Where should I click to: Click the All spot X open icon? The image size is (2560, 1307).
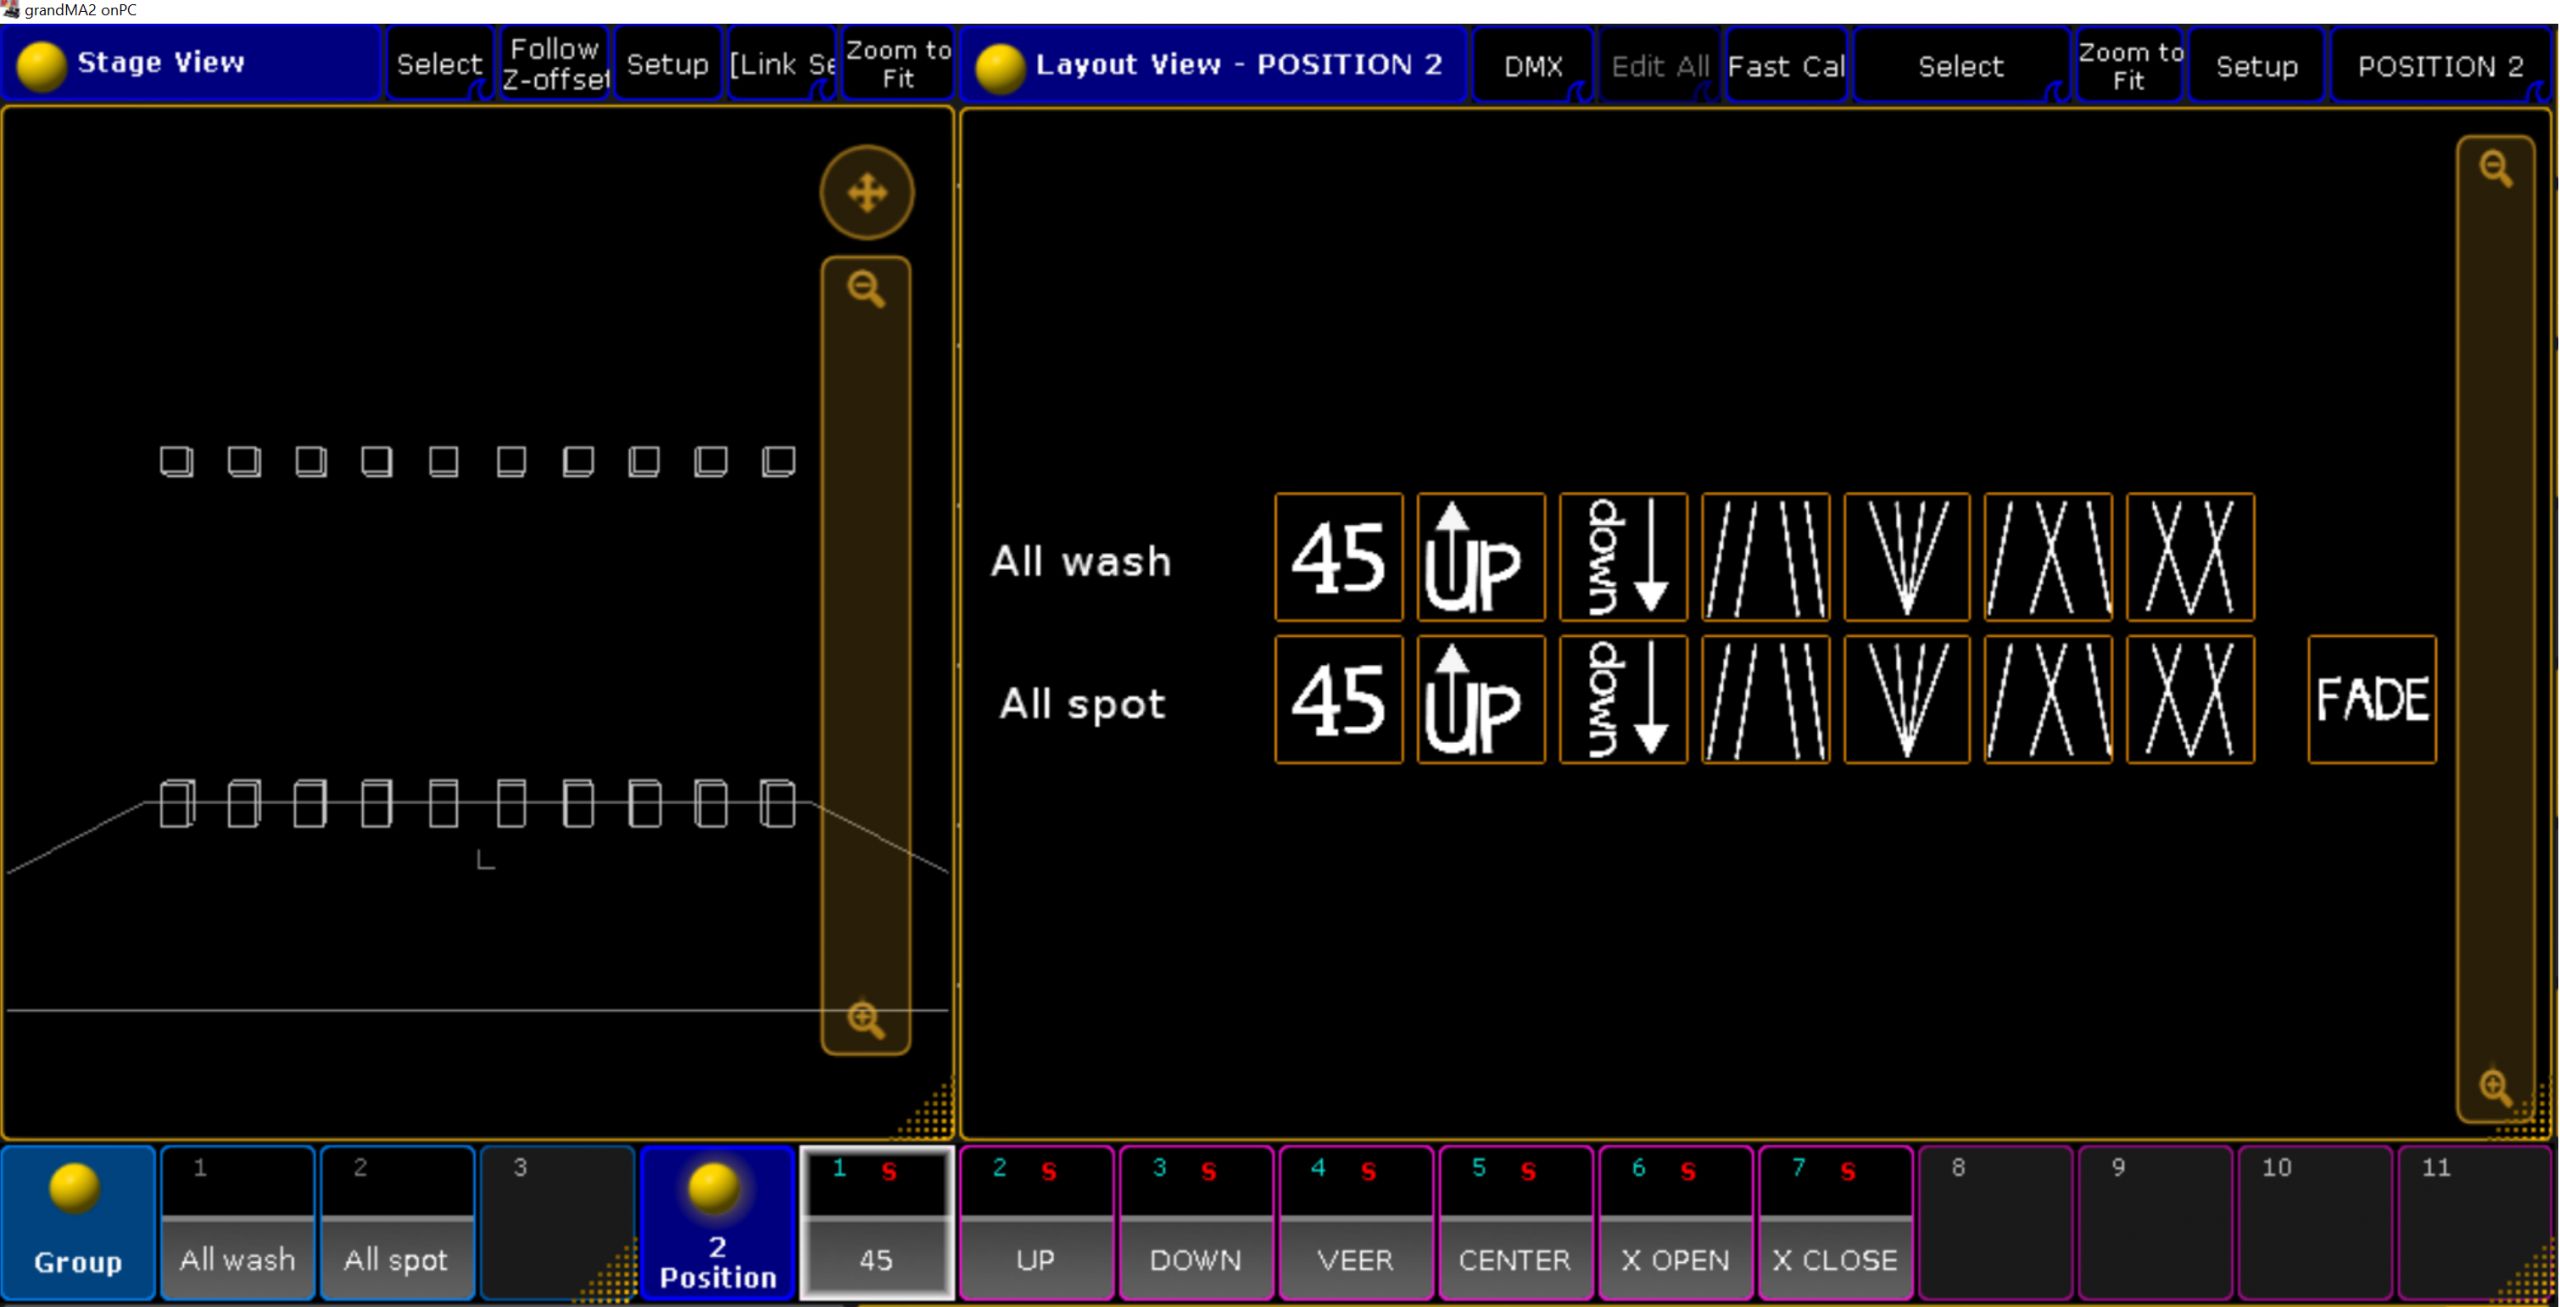[2048, 700]
